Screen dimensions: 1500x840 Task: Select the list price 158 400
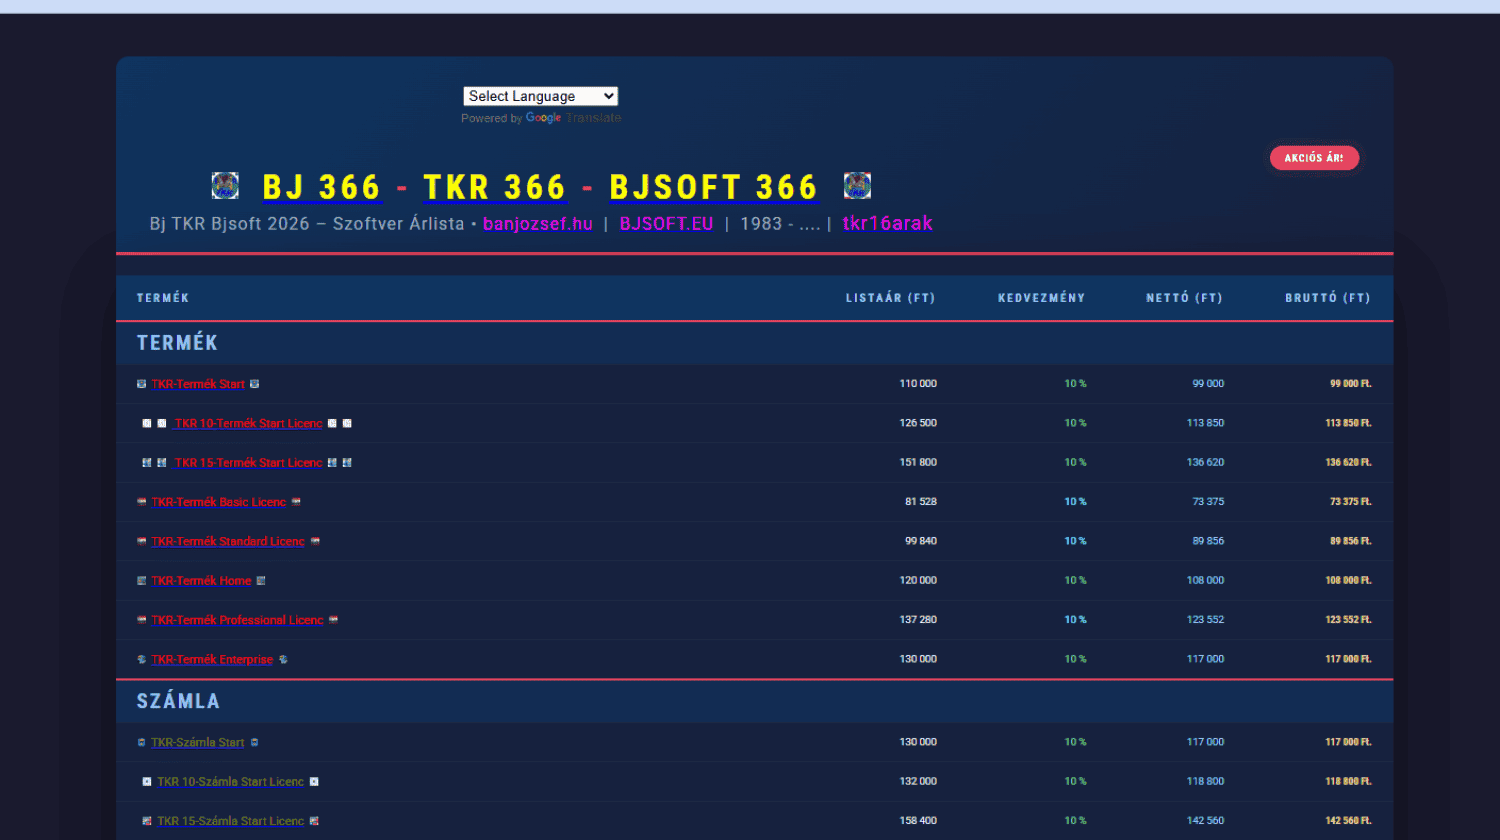pos(918,821)
